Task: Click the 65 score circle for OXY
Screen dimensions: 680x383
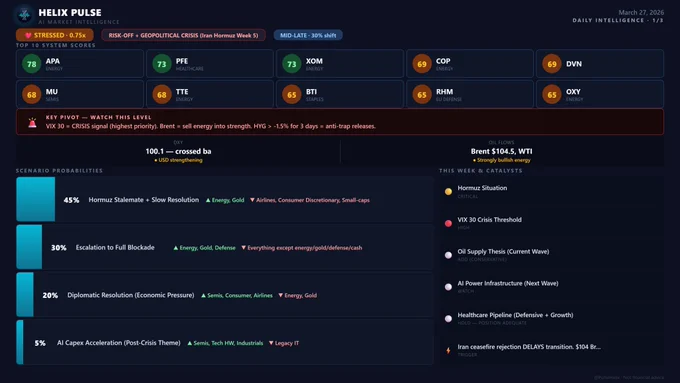Action: coord(552,95)
